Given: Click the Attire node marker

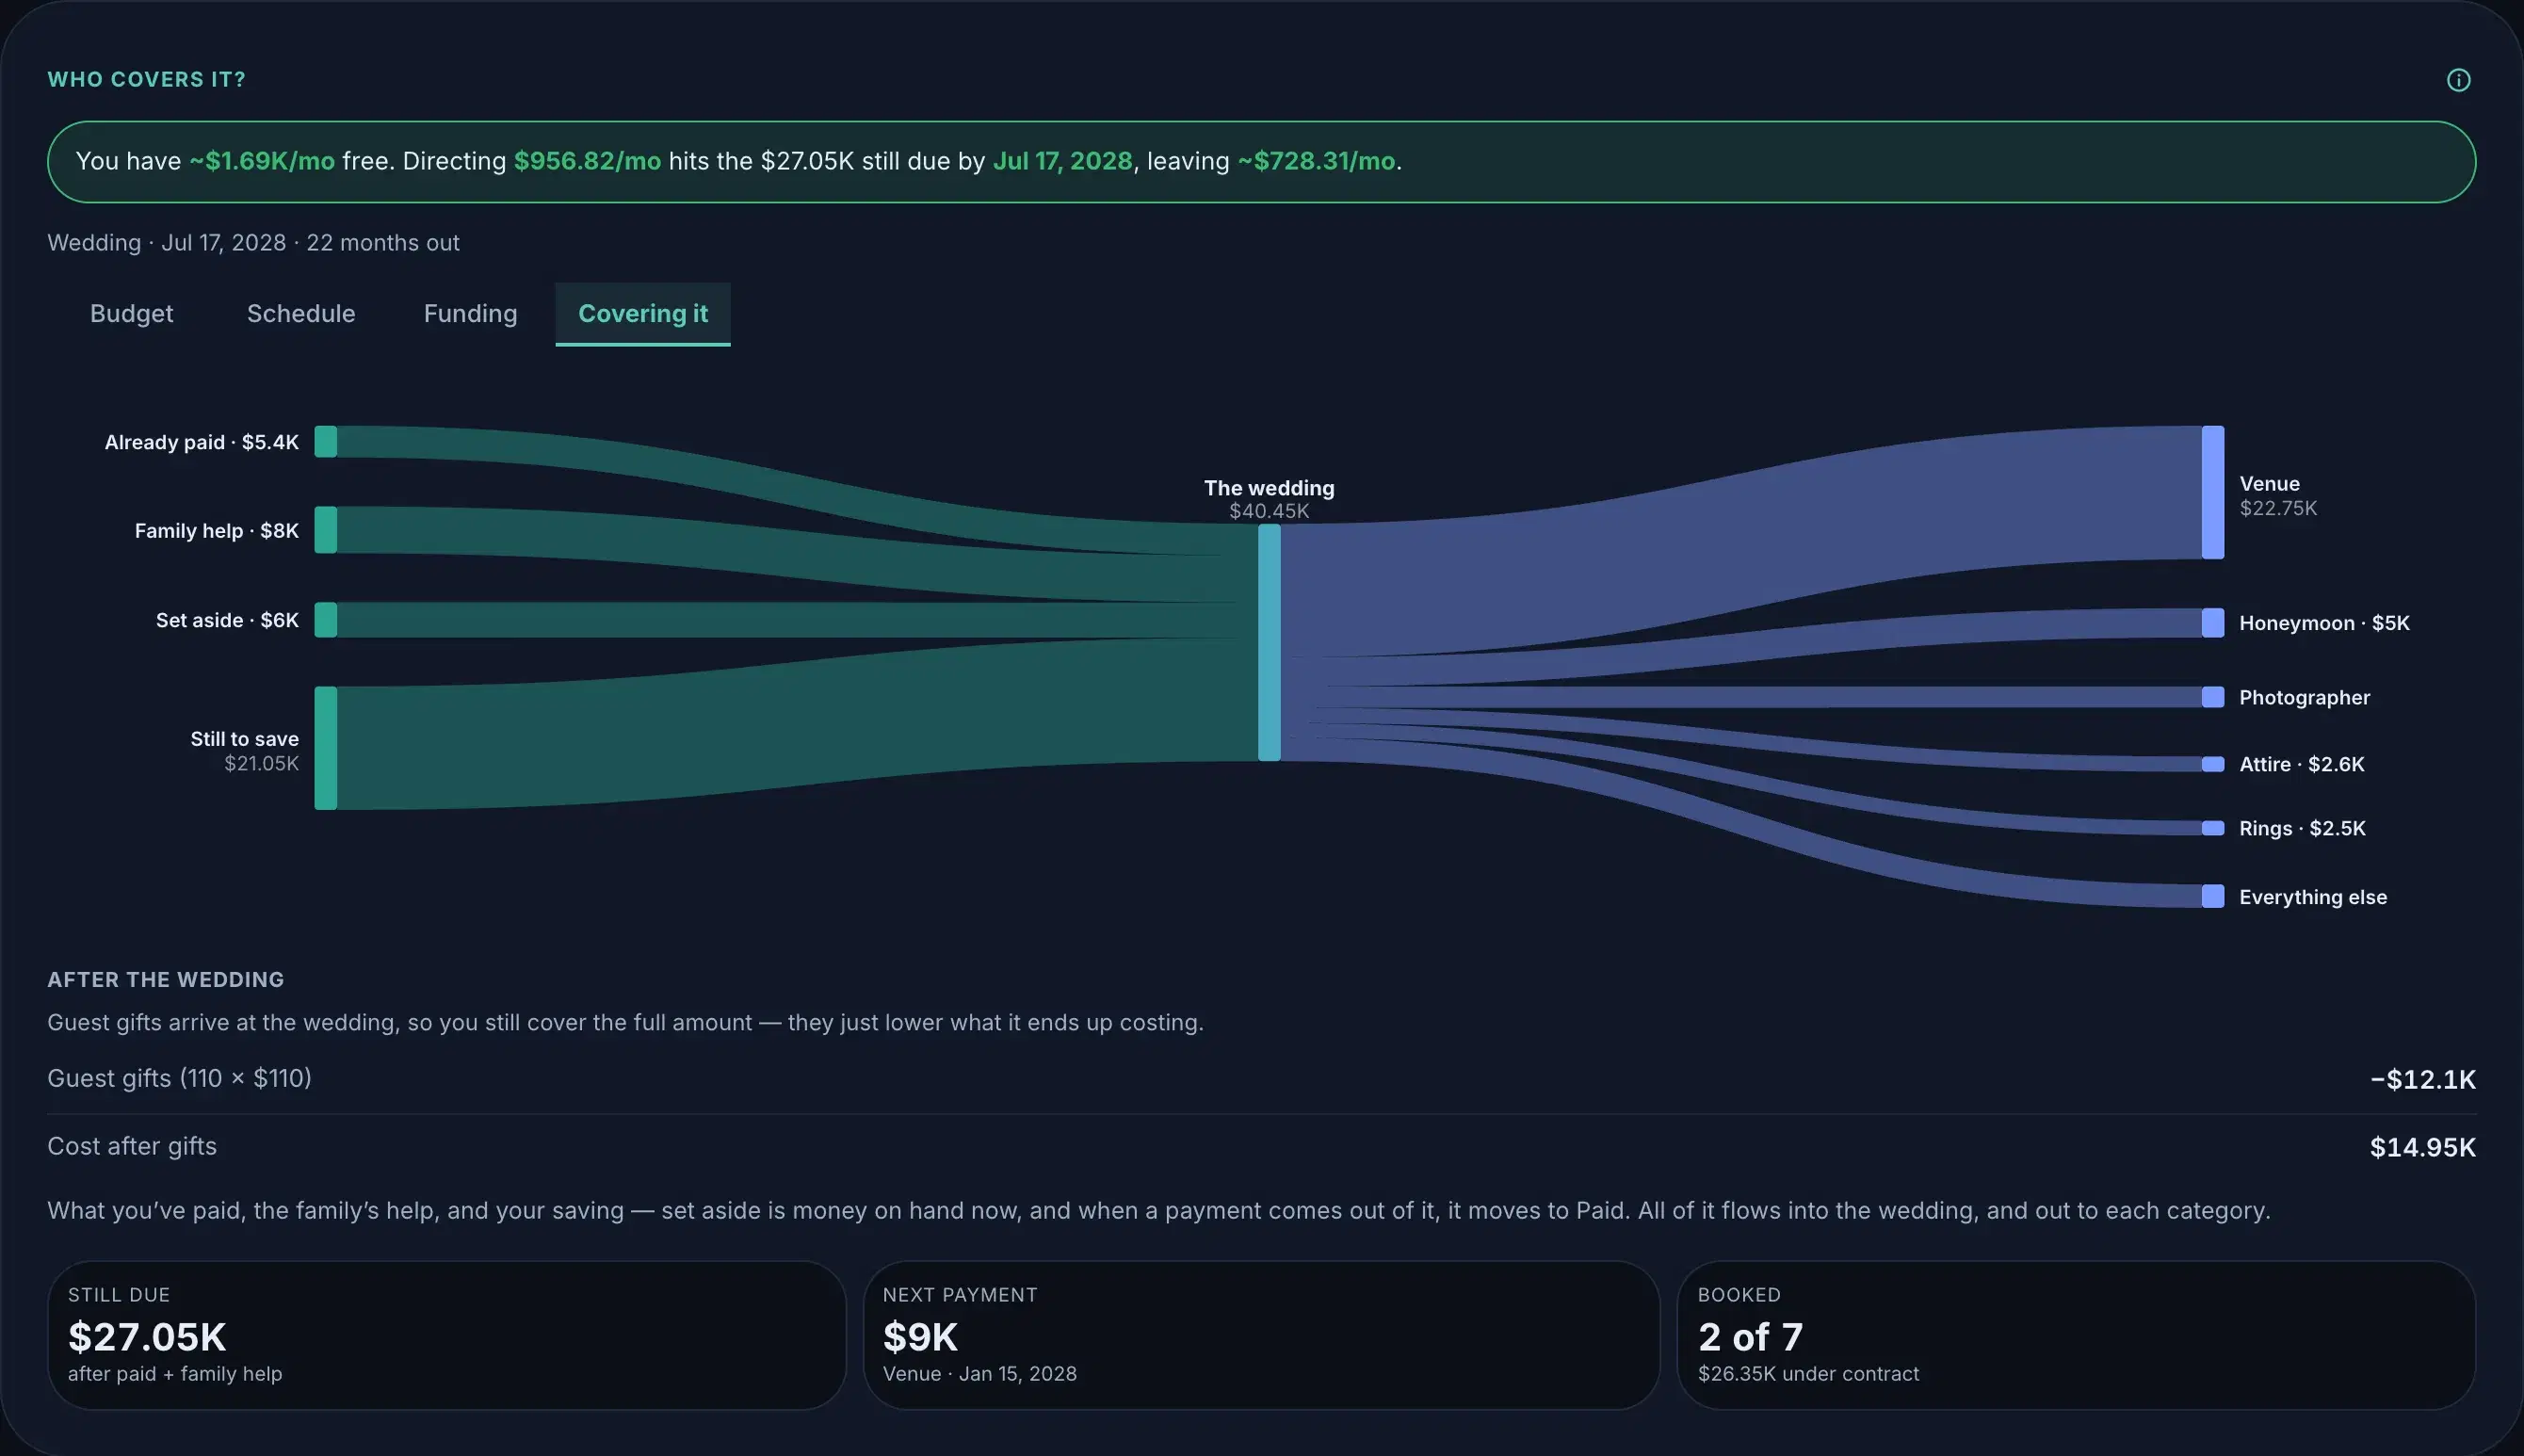Looking at the screenshot, I should (x=2212, y=764).
